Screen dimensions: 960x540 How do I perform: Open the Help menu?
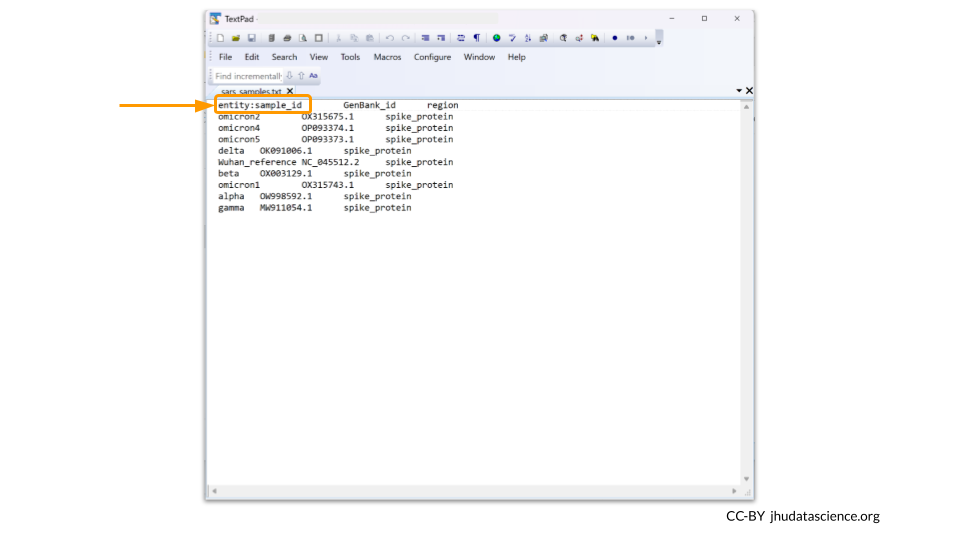coord(517,57)
